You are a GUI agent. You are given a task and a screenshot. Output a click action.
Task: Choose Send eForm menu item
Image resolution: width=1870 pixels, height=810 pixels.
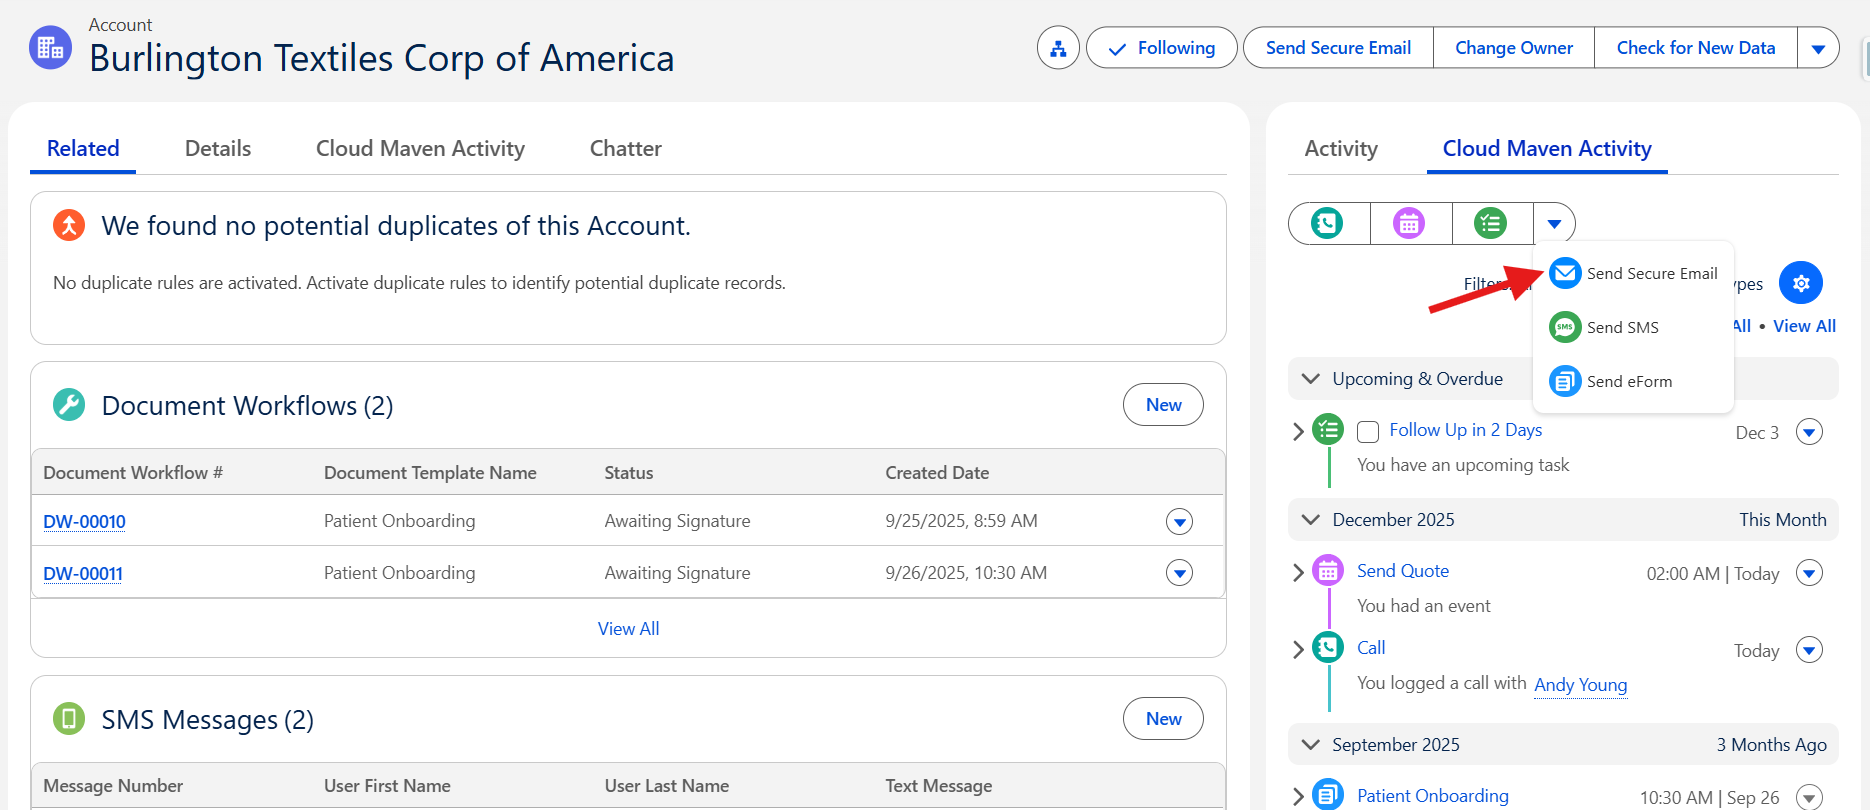[x=1633, y=381]
